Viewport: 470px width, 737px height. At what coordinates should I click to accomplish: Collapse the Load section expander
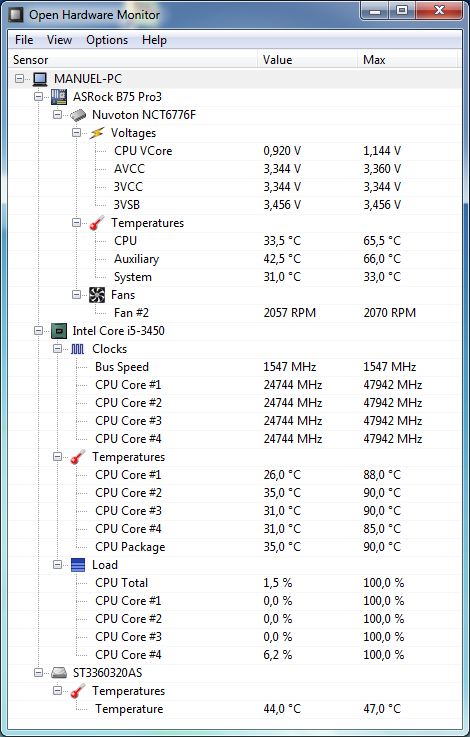click(x=57, y=565)
